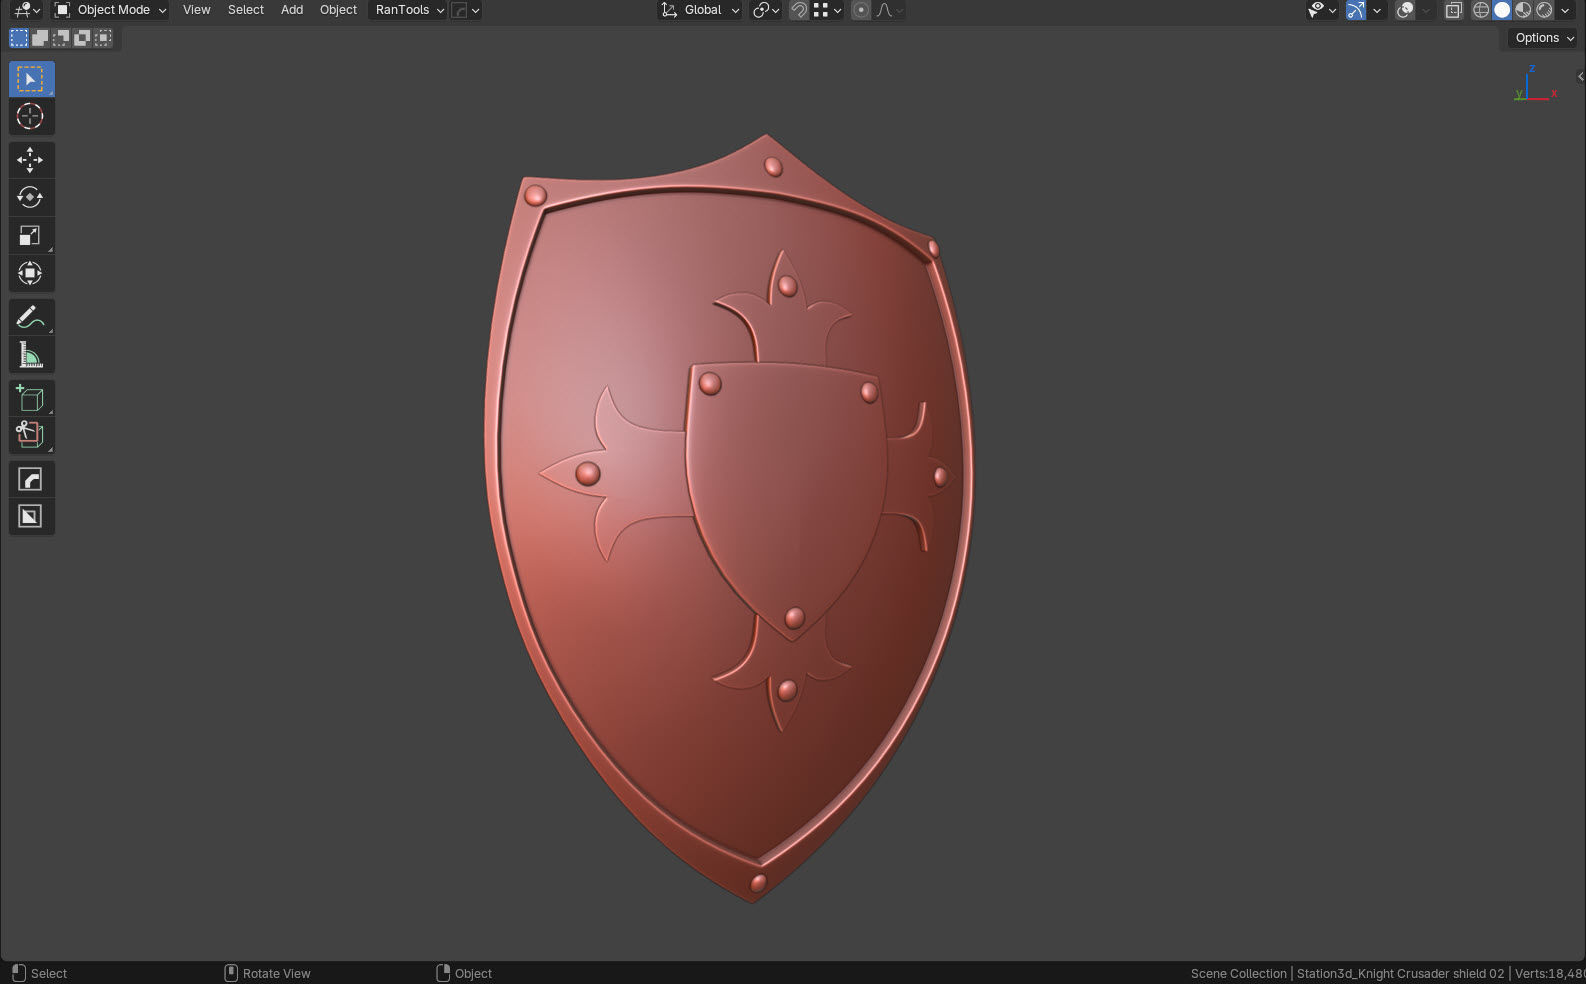The height and width of the screenshot is (984, 1586).
Task: Toggle viewport overlays
Action: point(1405,10)
